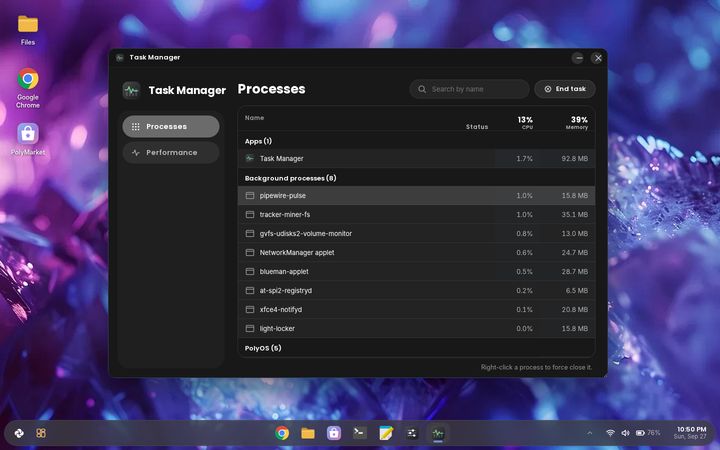Click the Task Manager taskbar icon

pyautogui.click(x=438, y=433)
